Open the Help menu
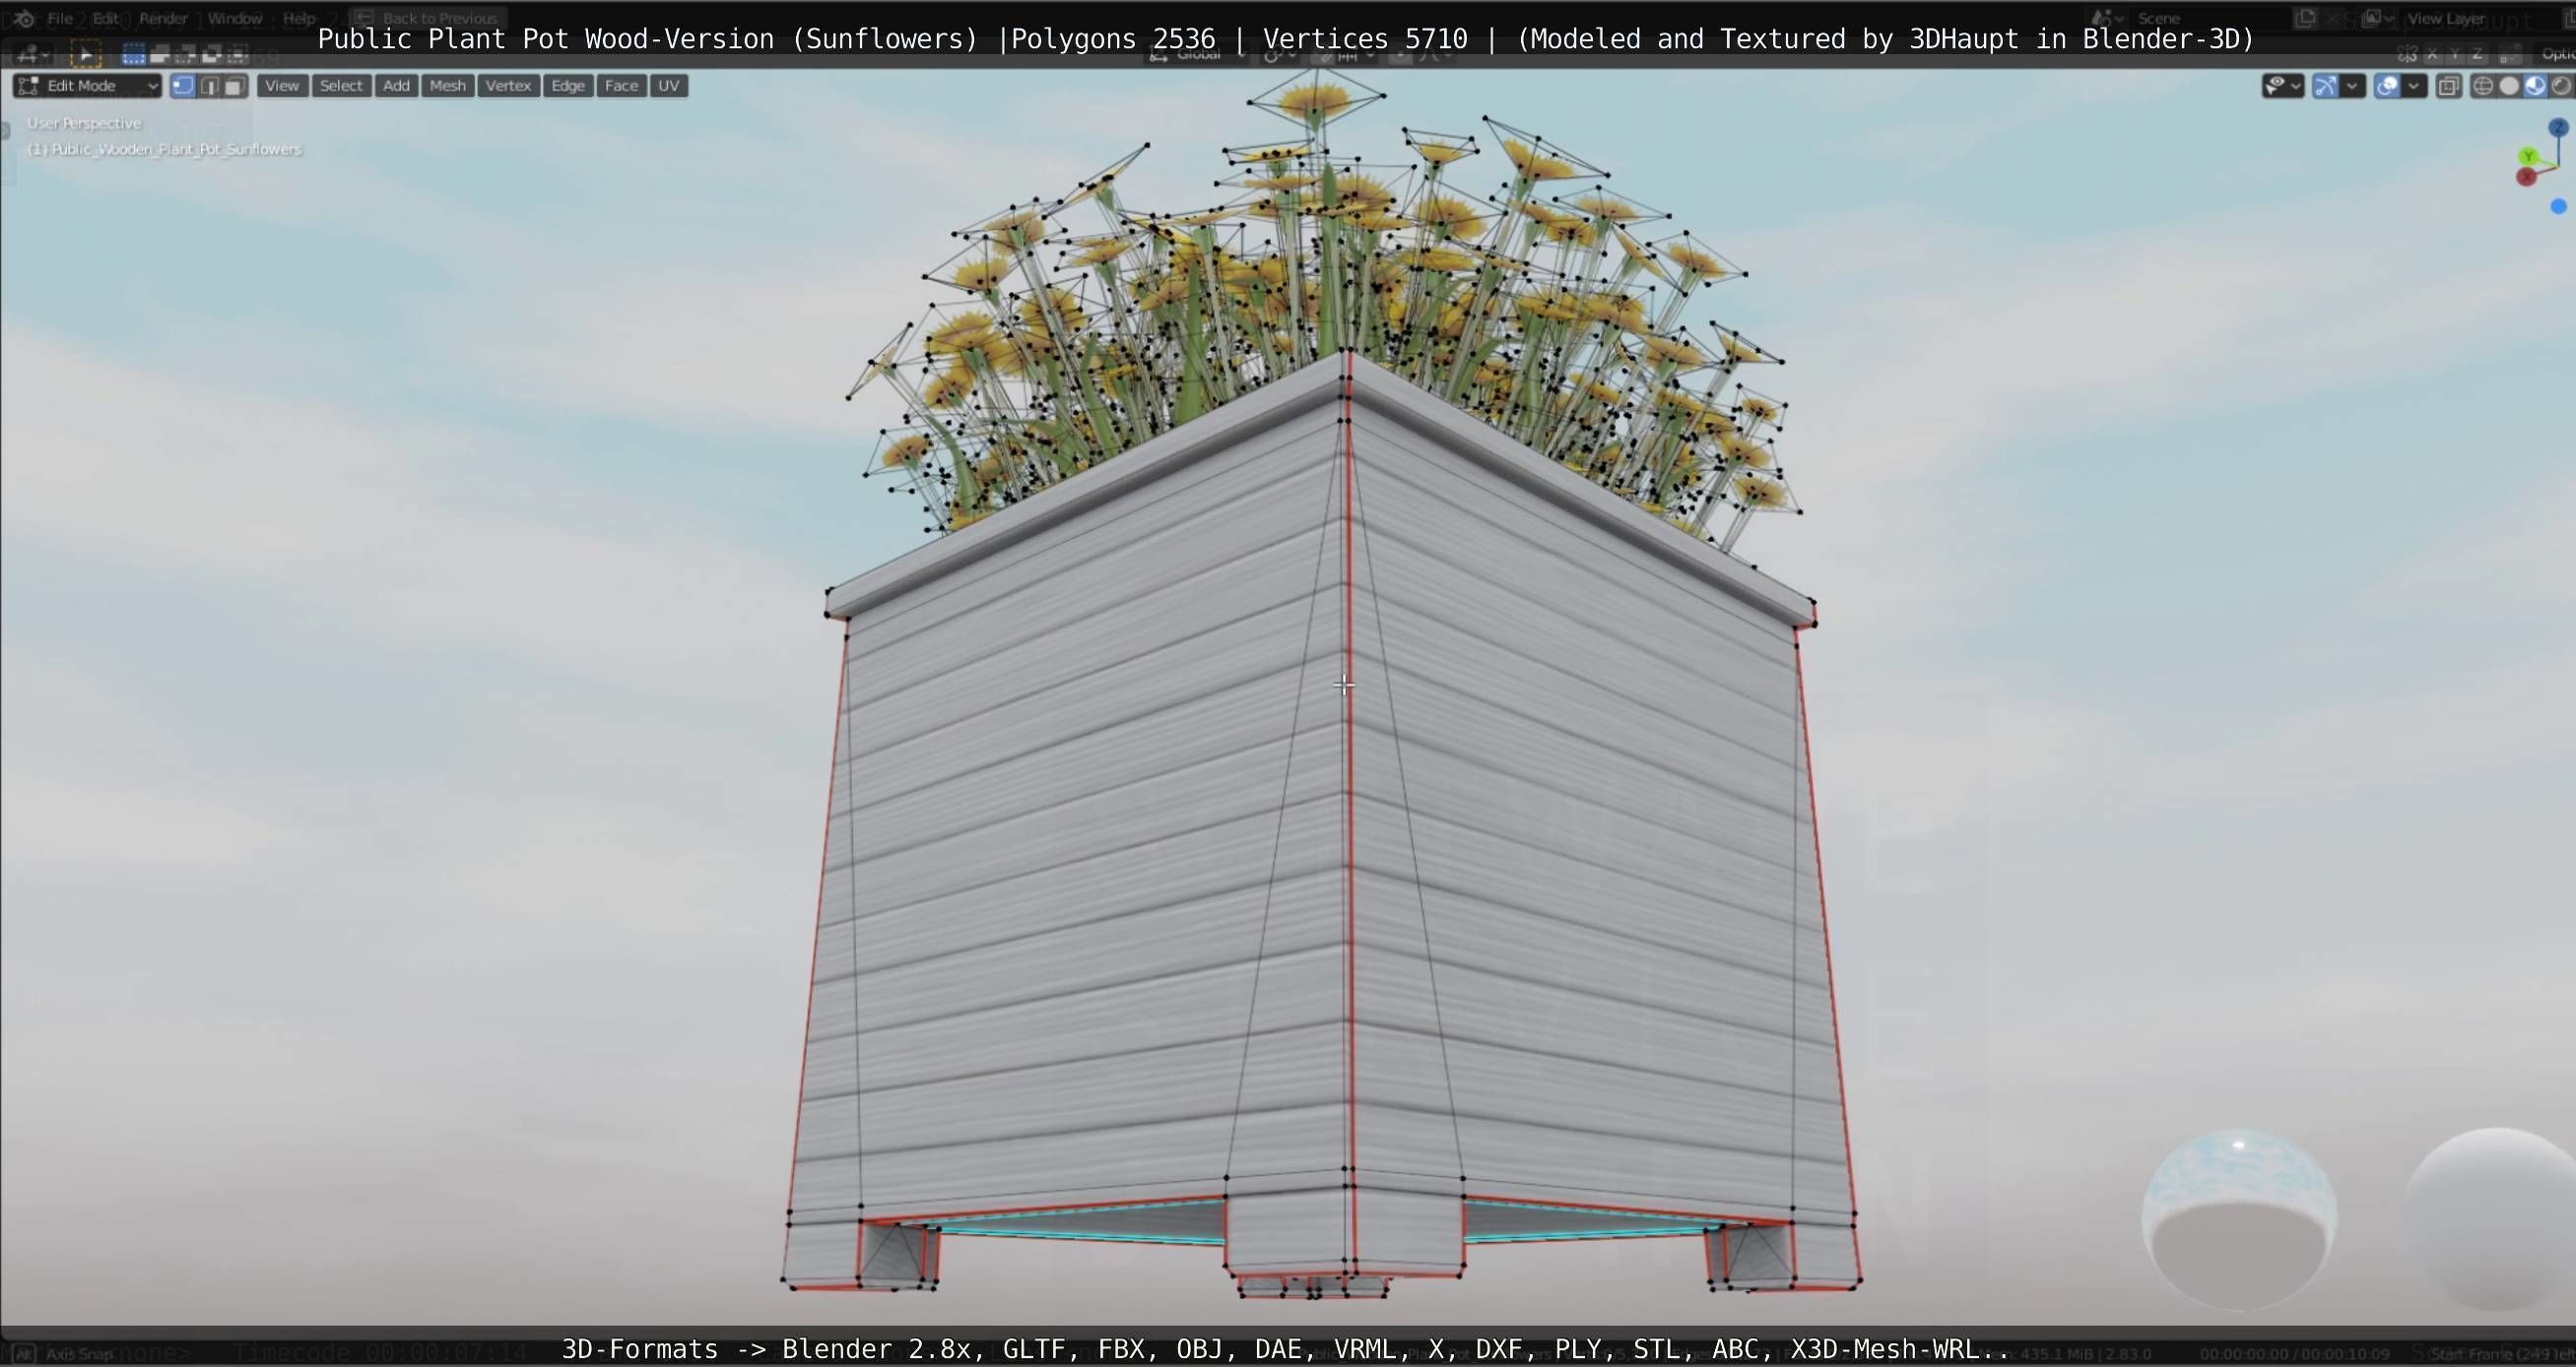The image size is (2576, 1367). point(299,18)
